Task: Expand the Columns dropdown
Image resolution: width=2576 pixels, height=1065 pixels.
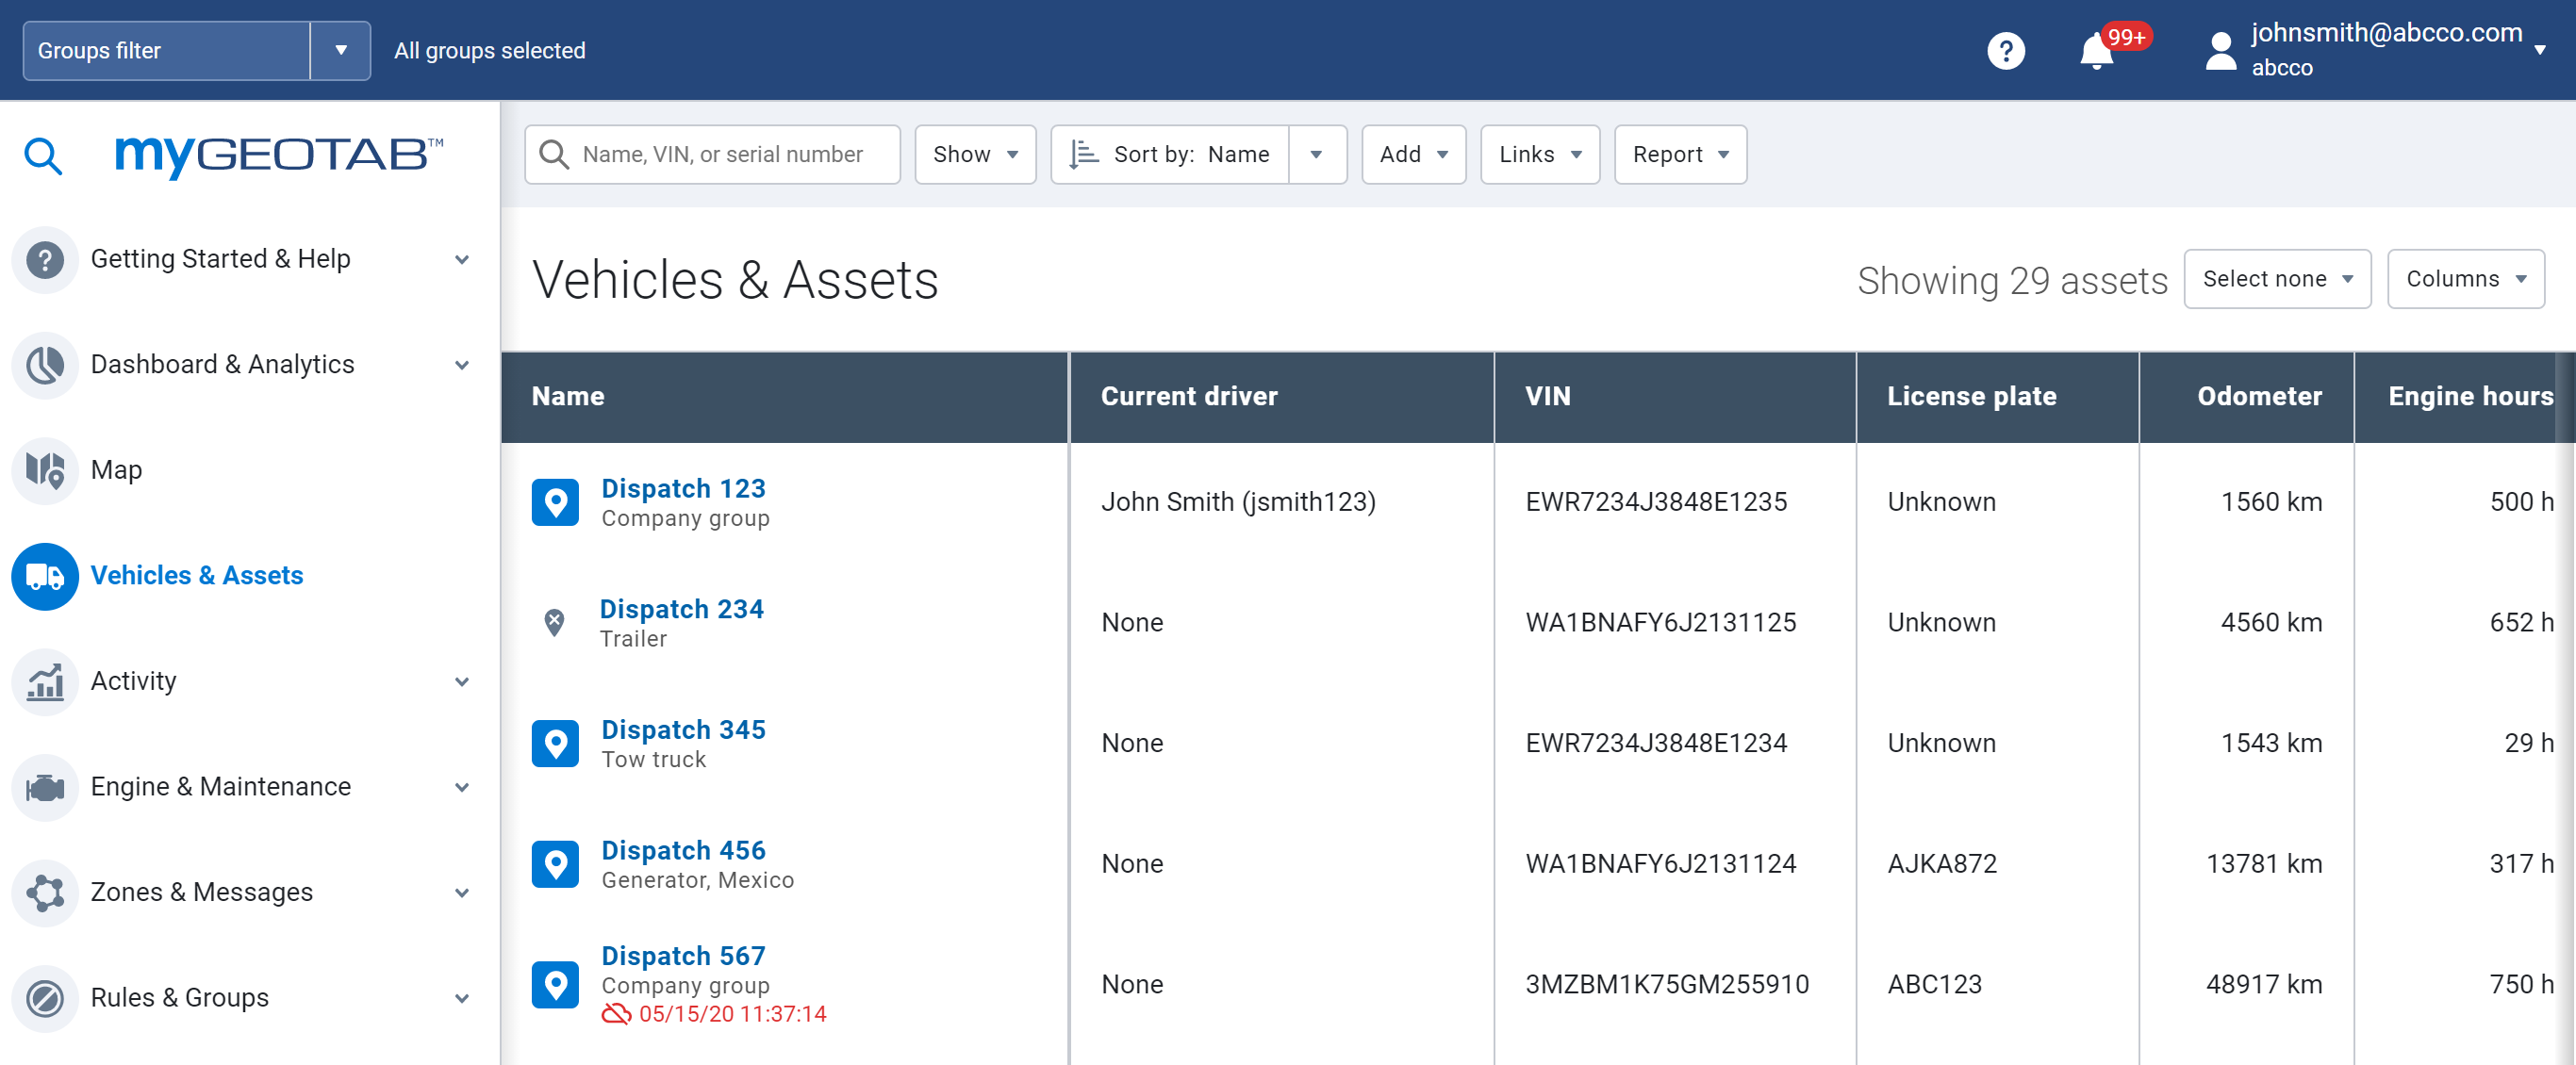Action: coord(2465,279)
